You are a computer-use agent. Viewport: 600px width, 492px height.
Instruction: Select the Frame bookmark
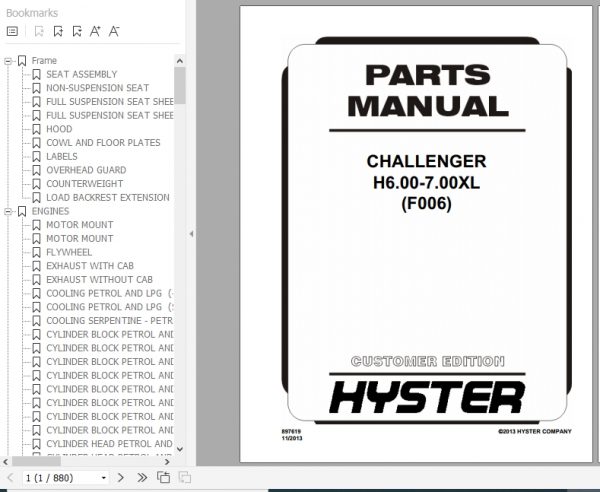click(44, 61)
